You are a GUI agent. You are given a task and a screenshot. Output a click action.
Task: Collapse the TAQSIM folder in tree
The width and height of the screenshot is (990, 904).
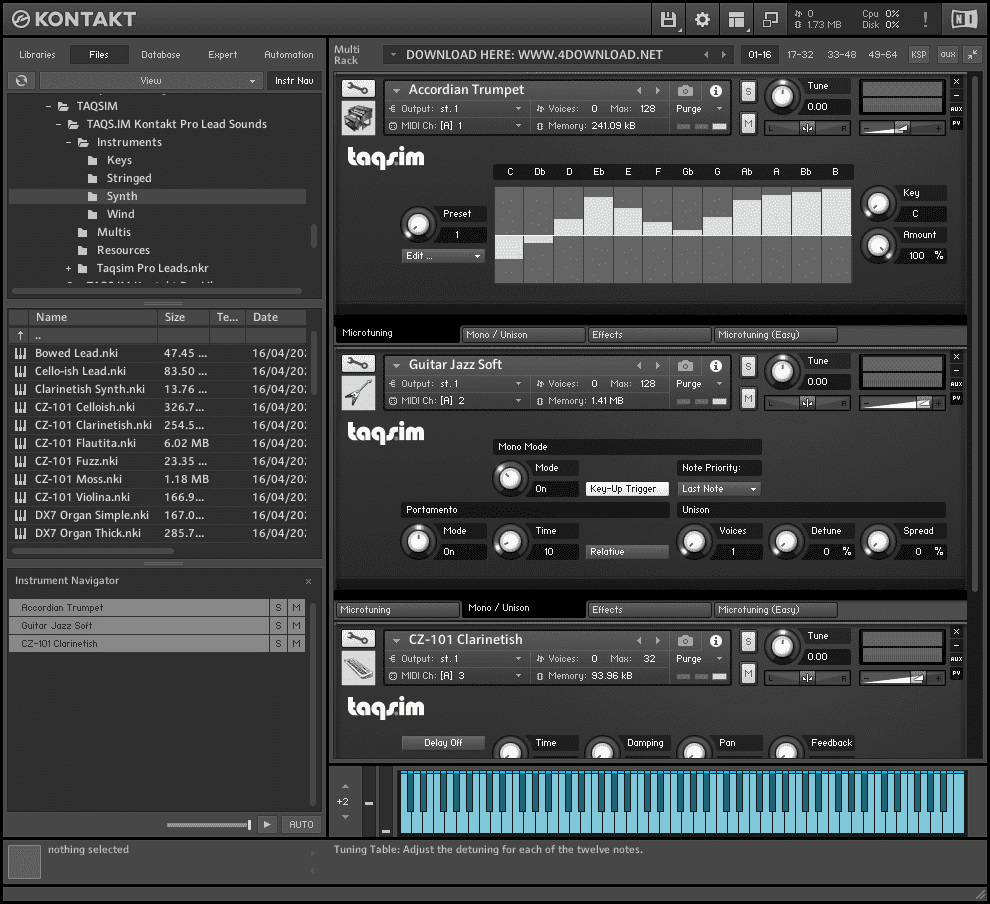click(49, 107)
